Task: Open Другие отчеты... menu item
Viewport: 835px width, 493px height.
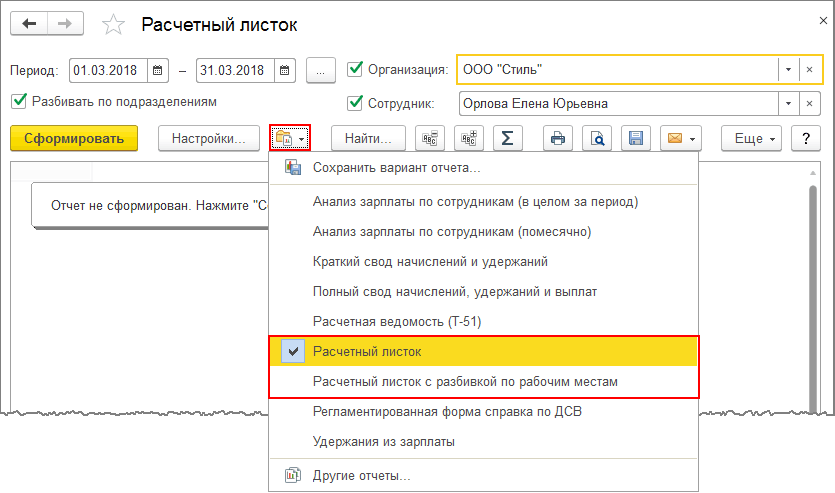Action: [484, 475]
